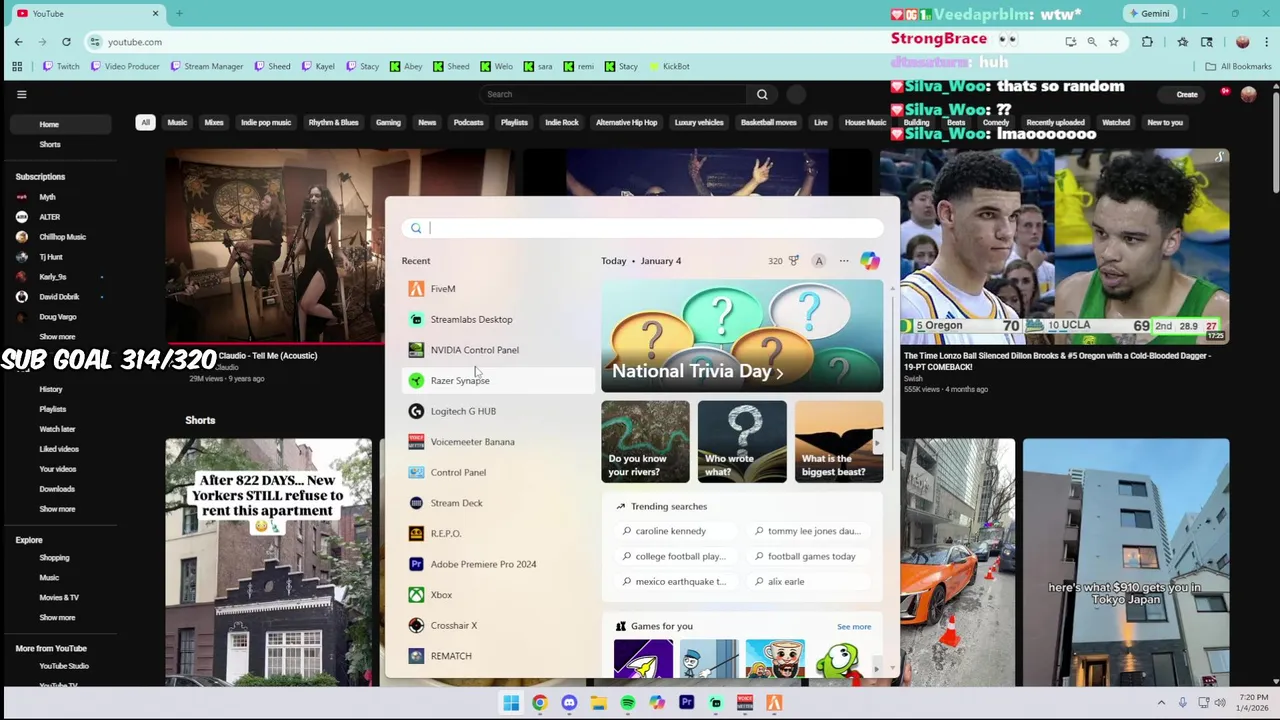Open File Explorer from the taskbar
This screenshot has height=720, width=1280.
(598, 703)
